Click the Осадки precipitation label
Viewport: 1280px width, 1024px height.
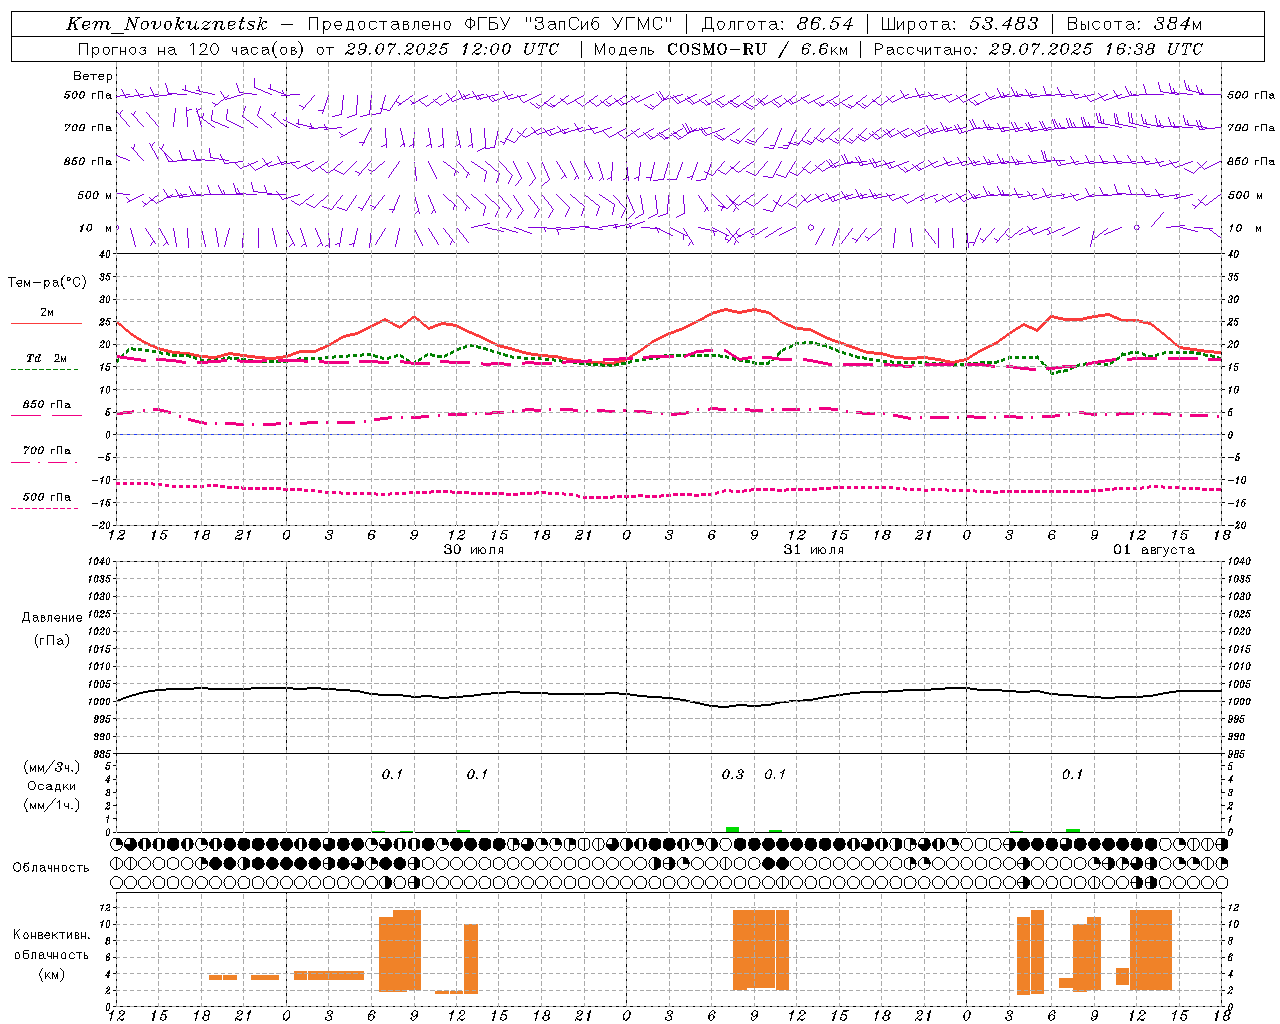coord(52,786)
